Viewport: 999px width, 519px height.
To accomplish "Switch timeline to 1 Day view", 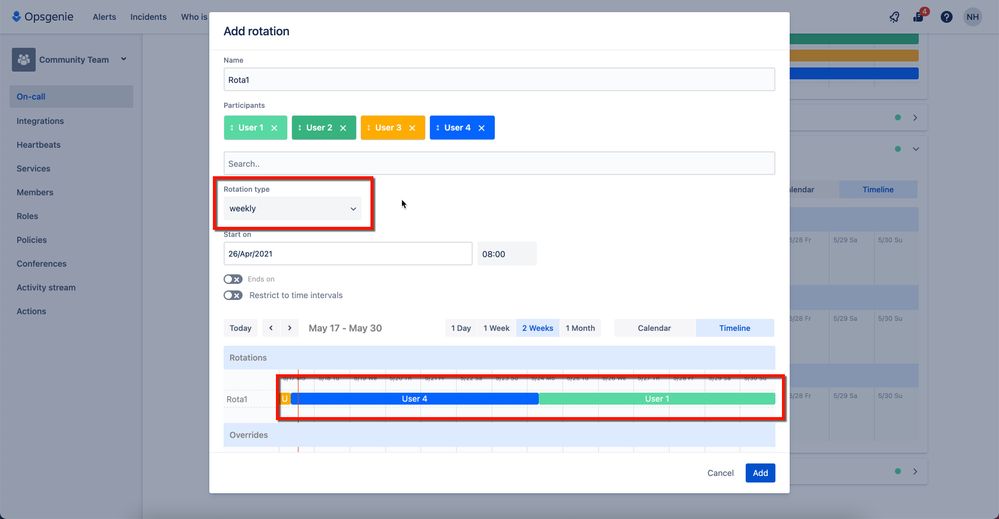I will (x=461, y=328).
